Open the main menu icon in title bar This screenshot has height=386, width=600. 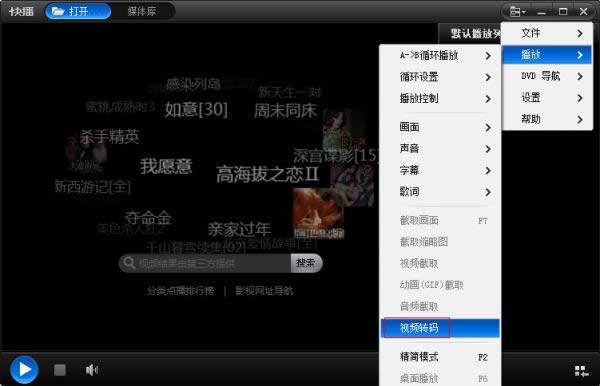[517, 12]
